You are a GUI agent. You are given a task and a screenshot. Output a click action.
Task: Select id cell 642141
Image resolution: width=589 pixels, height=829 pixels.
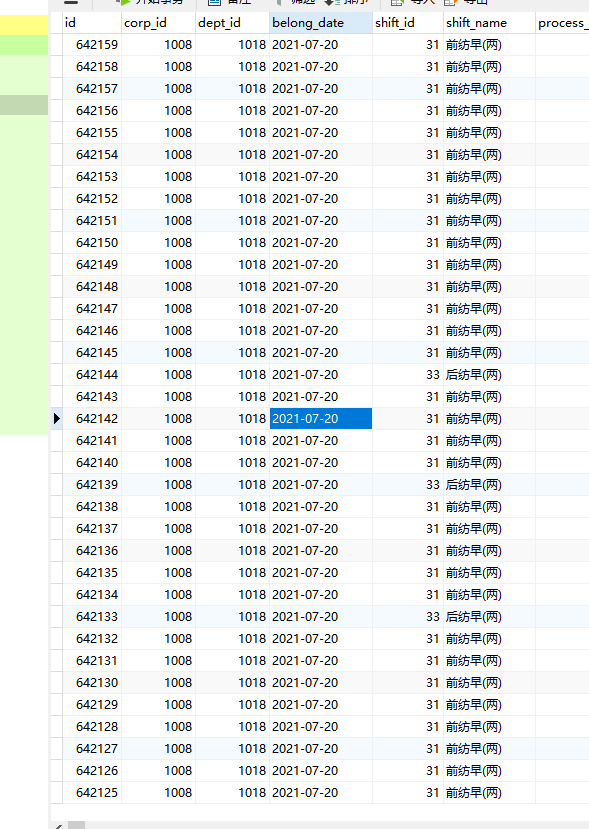tap(92, 441)
